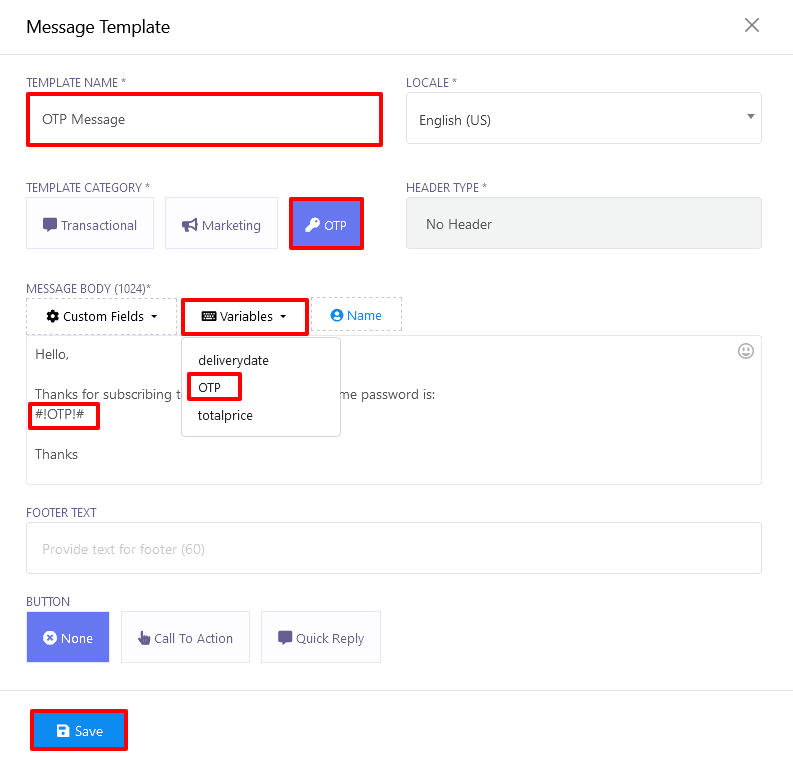Insert the Name placeholder button

(x=356, y=315)
